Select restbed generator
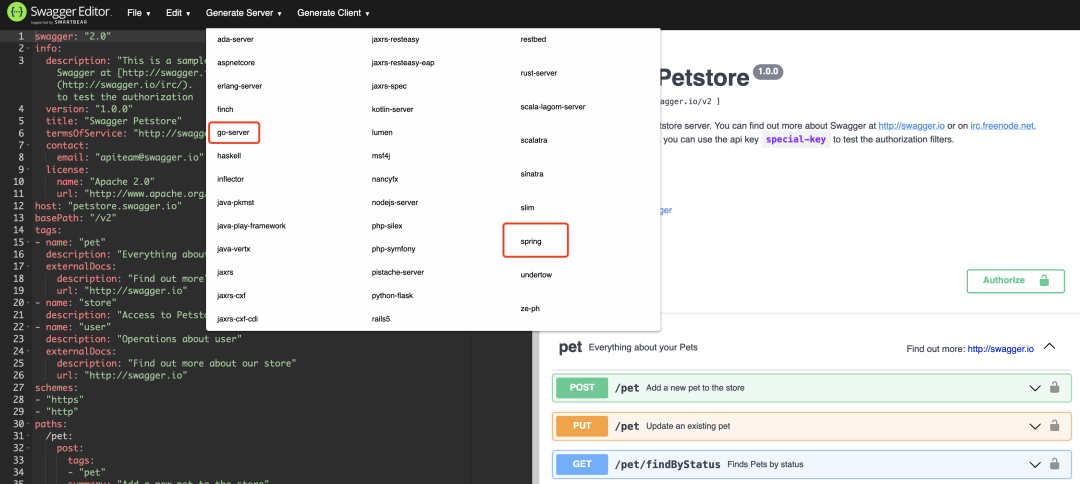Screen dimensions: 1080x484 533,39
